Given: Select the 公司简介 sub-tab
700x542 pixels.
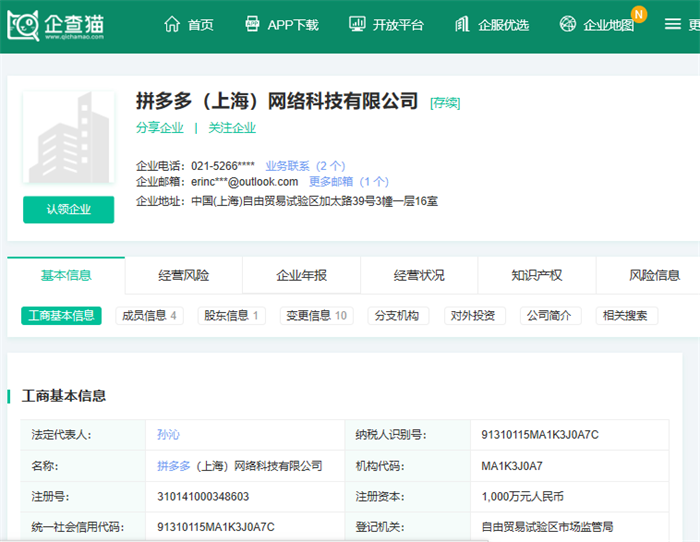Looking at the screenshot, I should [x=550, y=316].
